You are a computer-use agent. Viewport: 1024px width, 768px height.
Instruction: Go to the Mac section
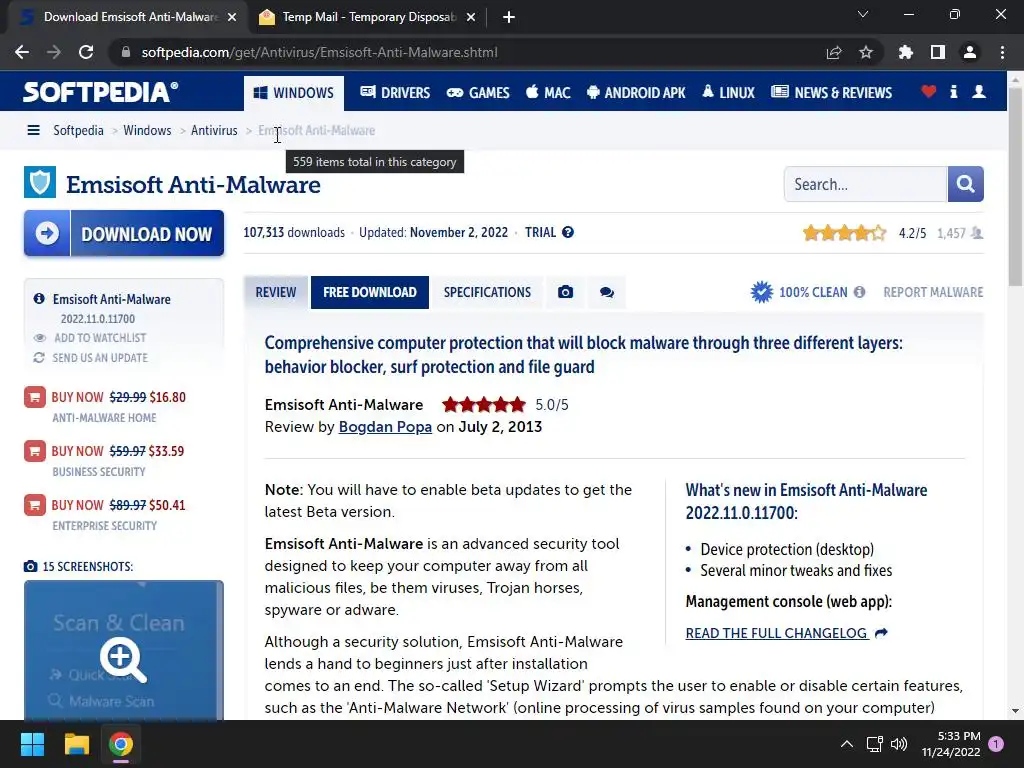point(549,93)
